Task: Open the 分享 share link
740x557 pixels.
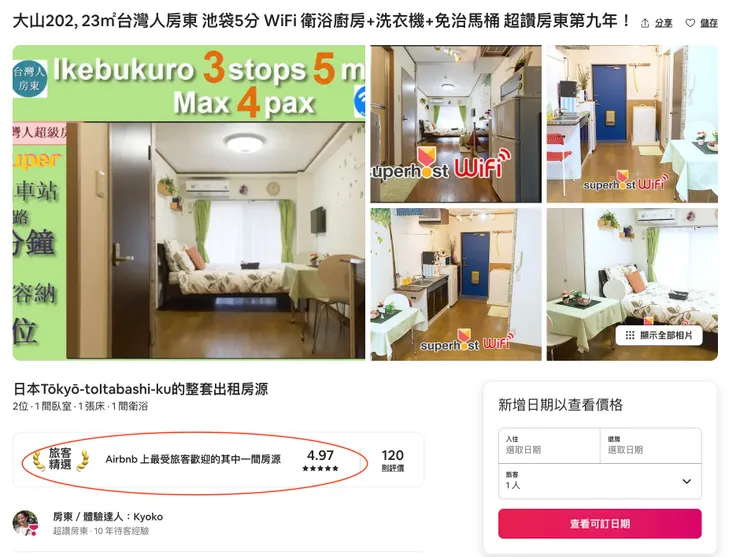Action: coord(664,23)
